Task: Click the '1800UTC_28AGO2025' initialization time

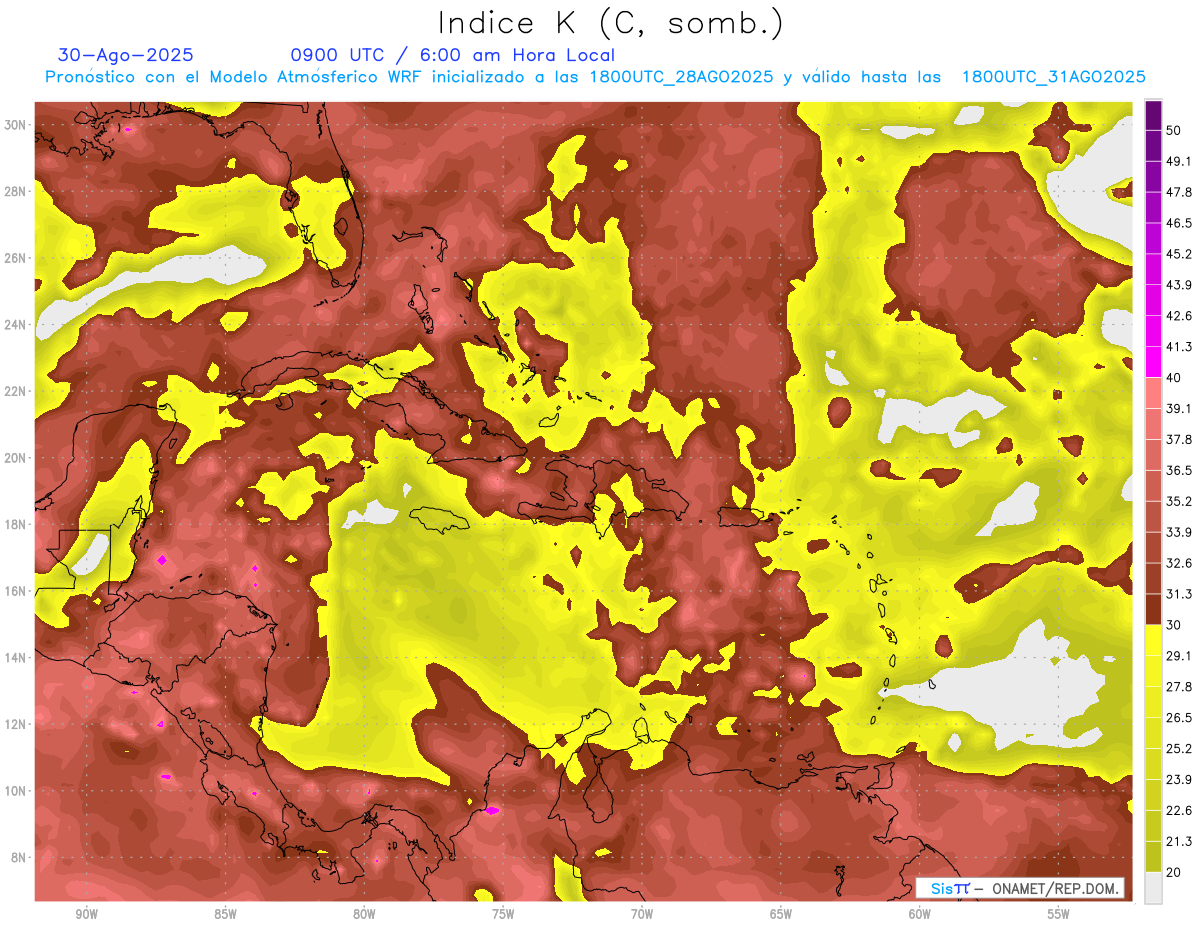Action: (x=681, y=77)
